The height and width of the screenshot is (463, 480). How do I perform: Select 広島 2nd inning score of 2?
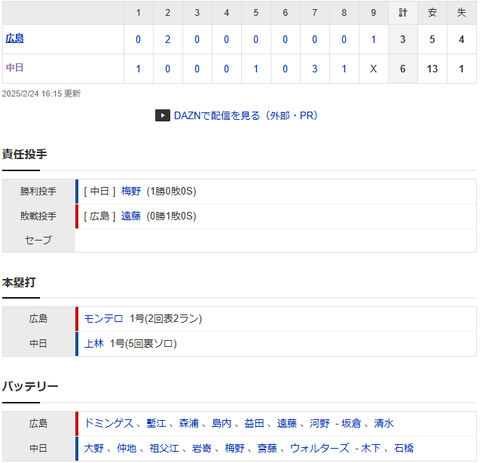(x=168, y=39)
